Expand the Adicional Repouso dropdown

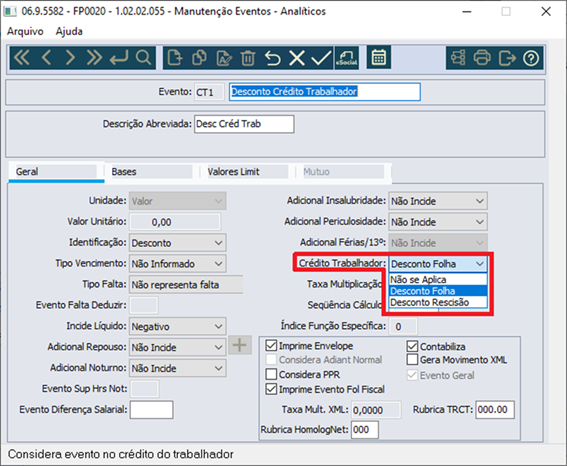click(178, 347)
